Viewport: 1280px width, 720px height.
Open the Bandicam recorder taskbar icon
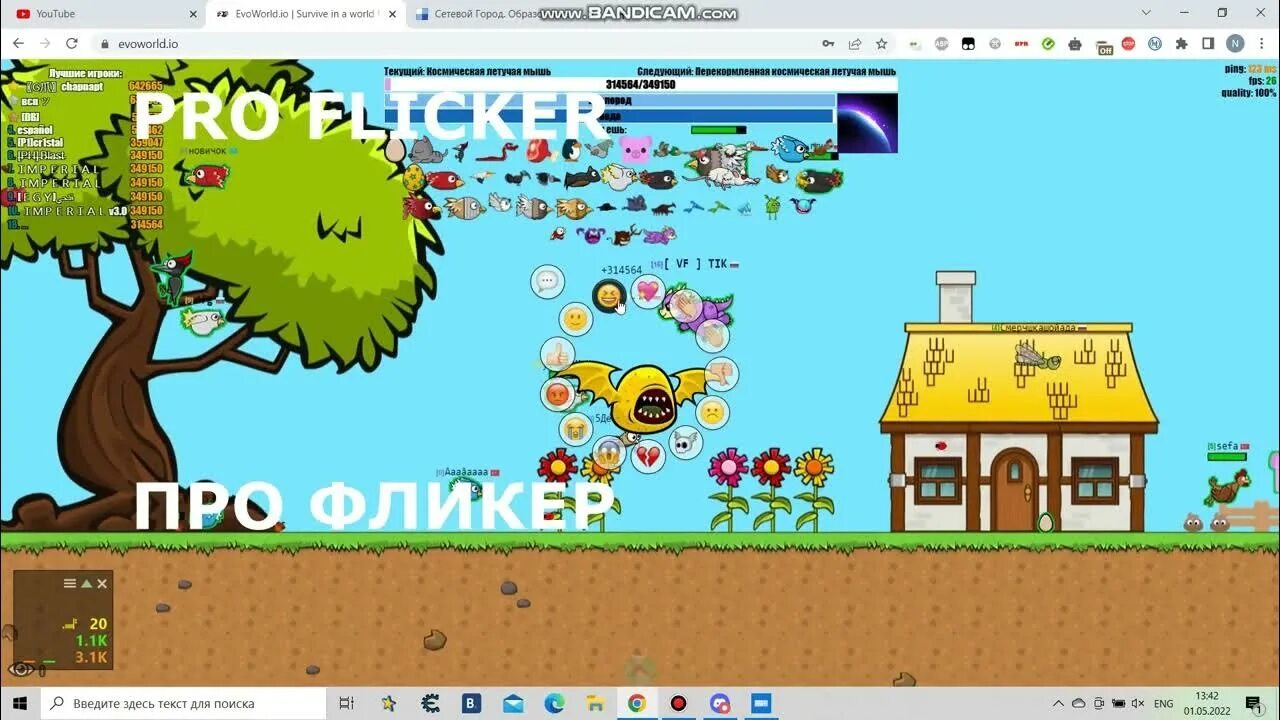(678, 703)
